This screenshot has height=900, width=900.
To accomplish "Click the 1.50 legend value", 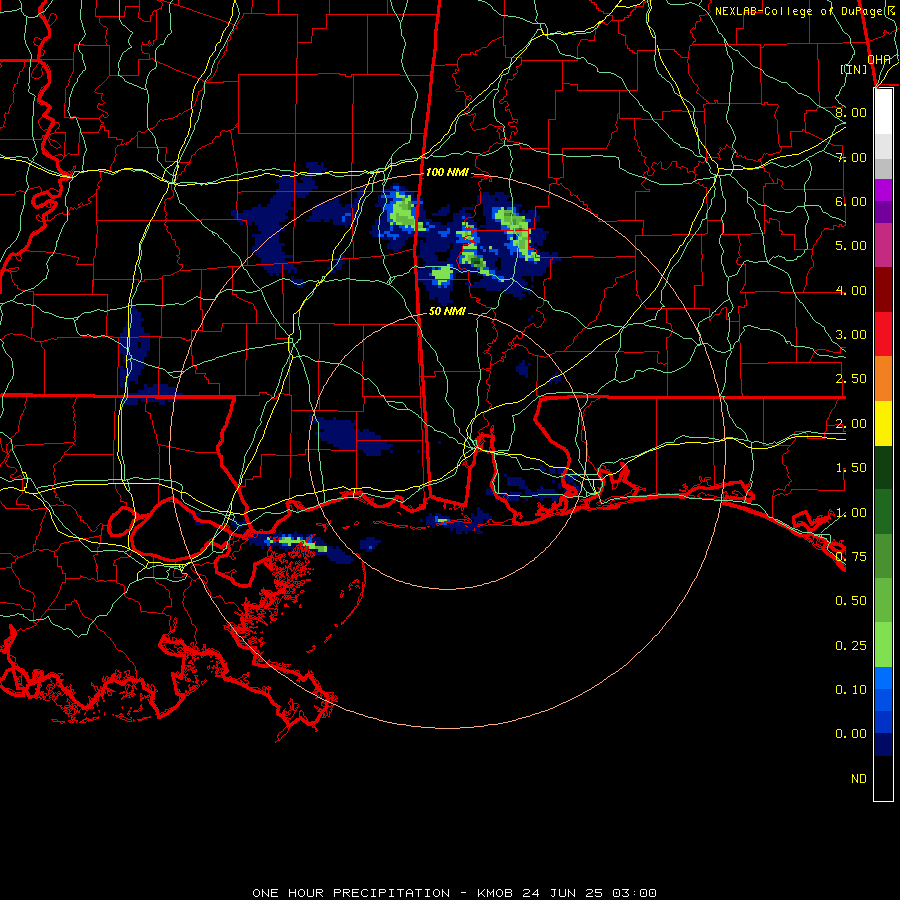I will pyautogui.click(x=851, y=468).
